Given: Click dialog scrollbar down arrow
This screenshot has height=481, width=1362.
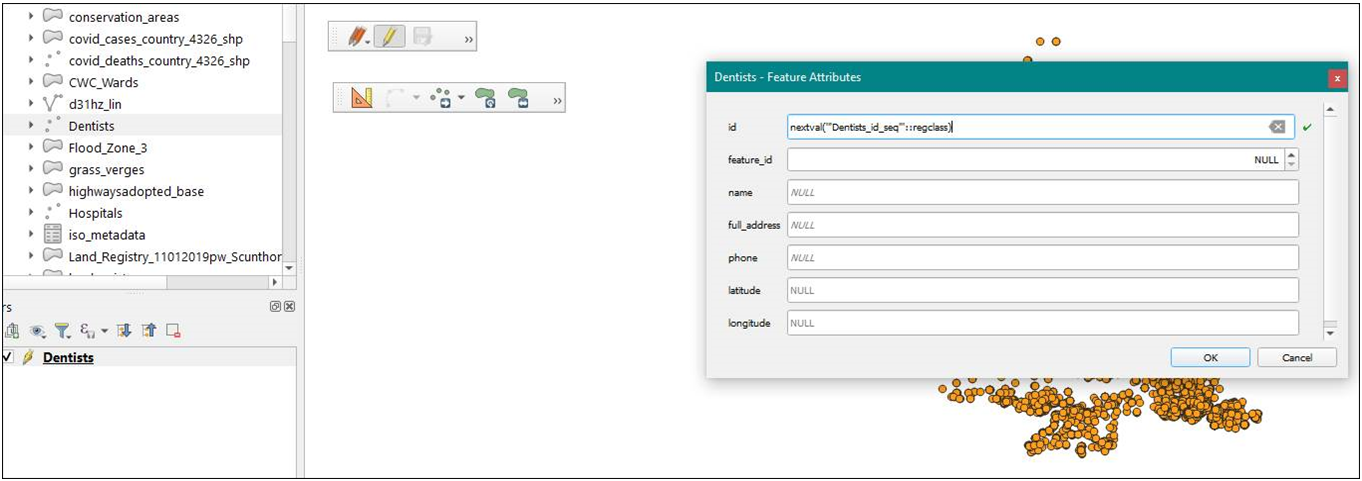Looking at the screenshot, I should 1330,332.
